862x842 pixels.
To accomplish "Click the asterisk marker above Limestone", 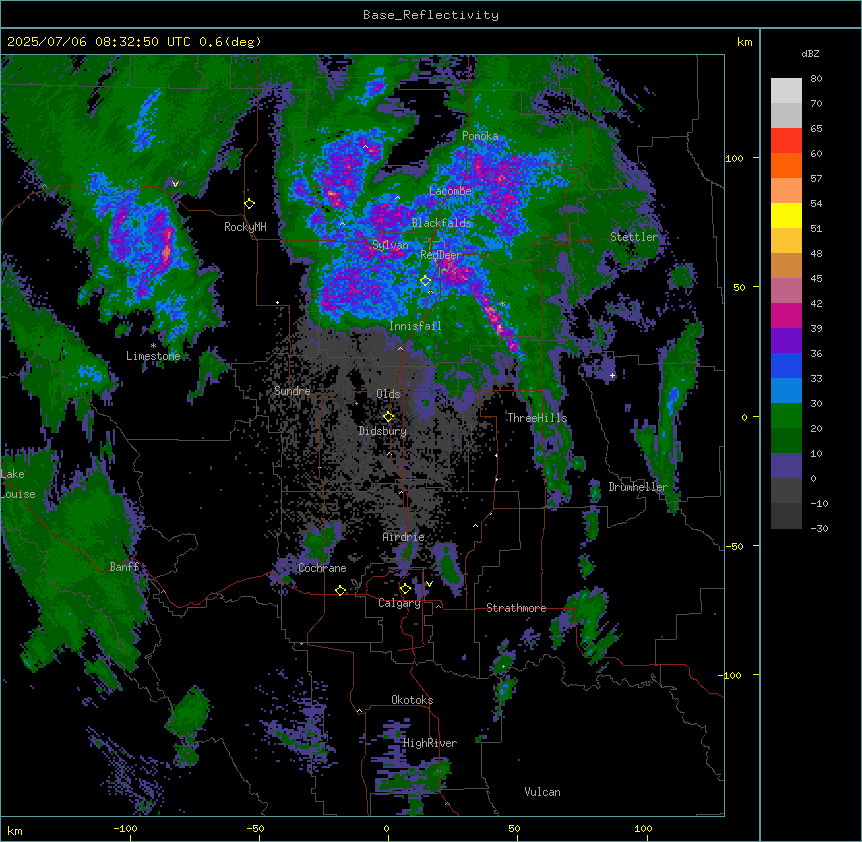I will click(153, 346).
